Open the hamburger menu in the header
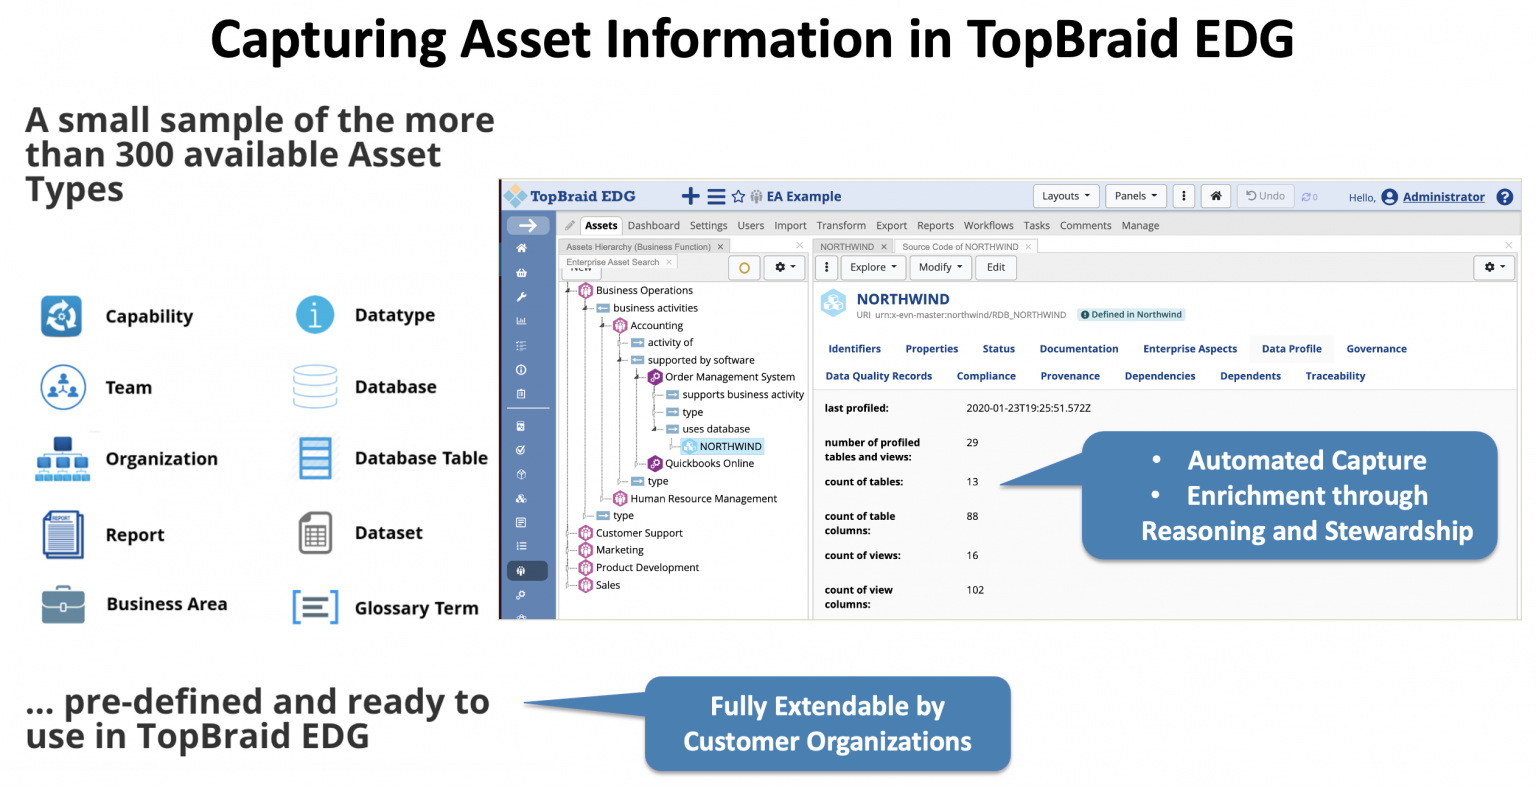1536x787 pixels. (x=716, y=196)
